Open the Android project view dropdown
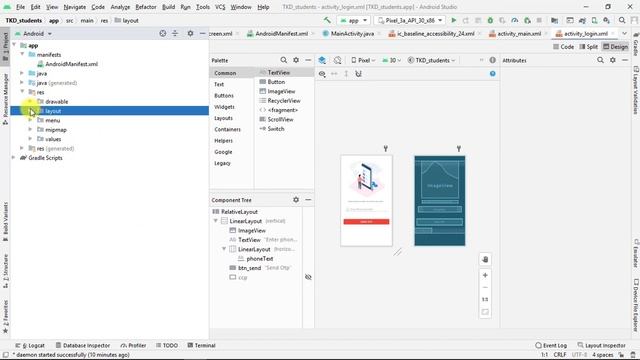640x360 pixels. [34, 33]
